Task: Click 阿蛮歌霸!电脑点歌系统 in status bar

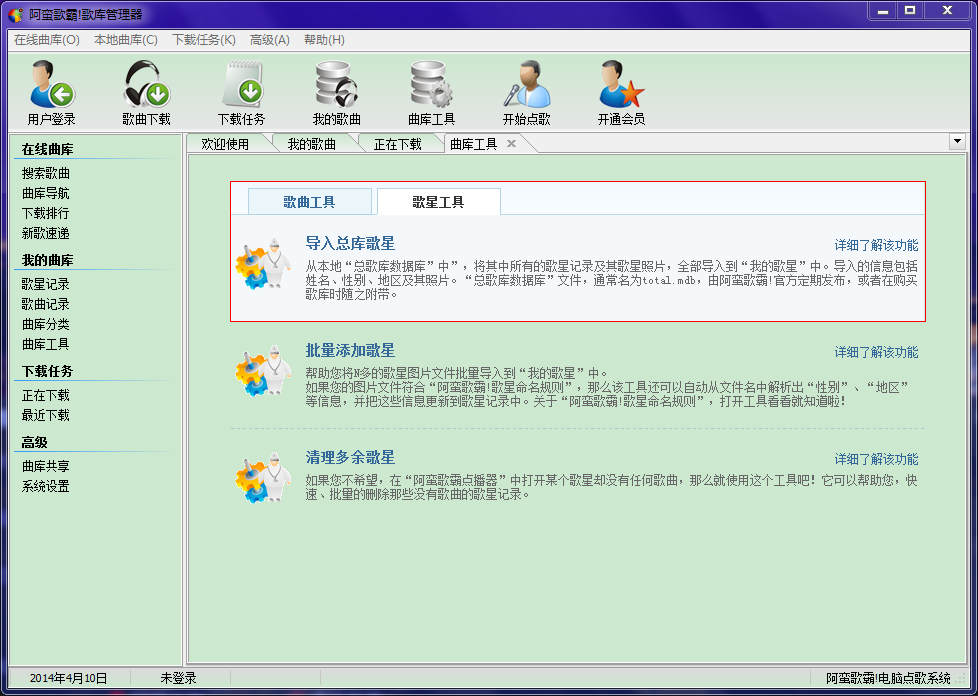Action: tap(888, 679)
